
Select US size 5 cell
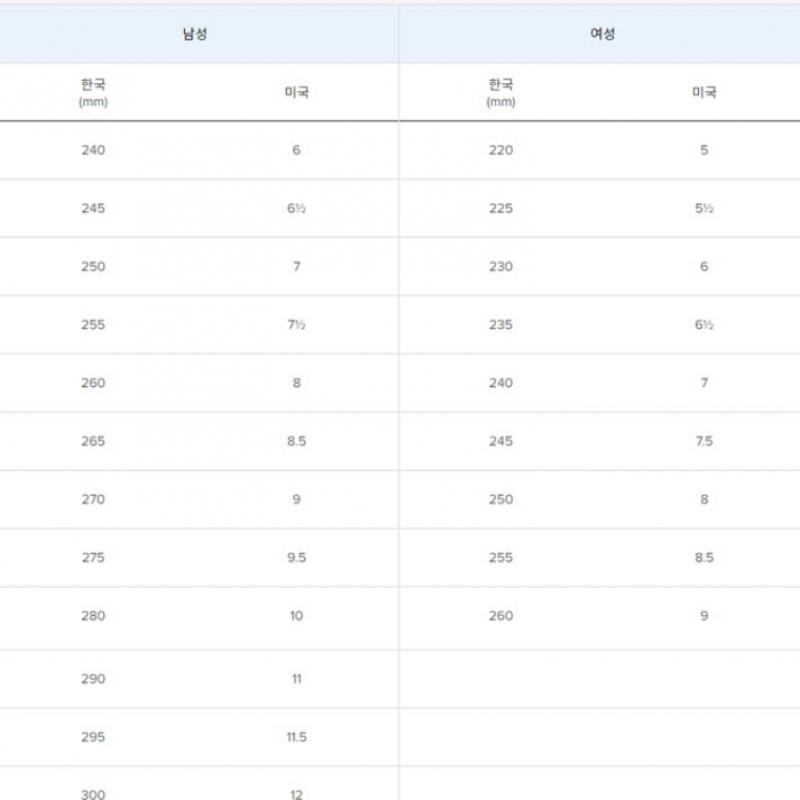[704, 150]
